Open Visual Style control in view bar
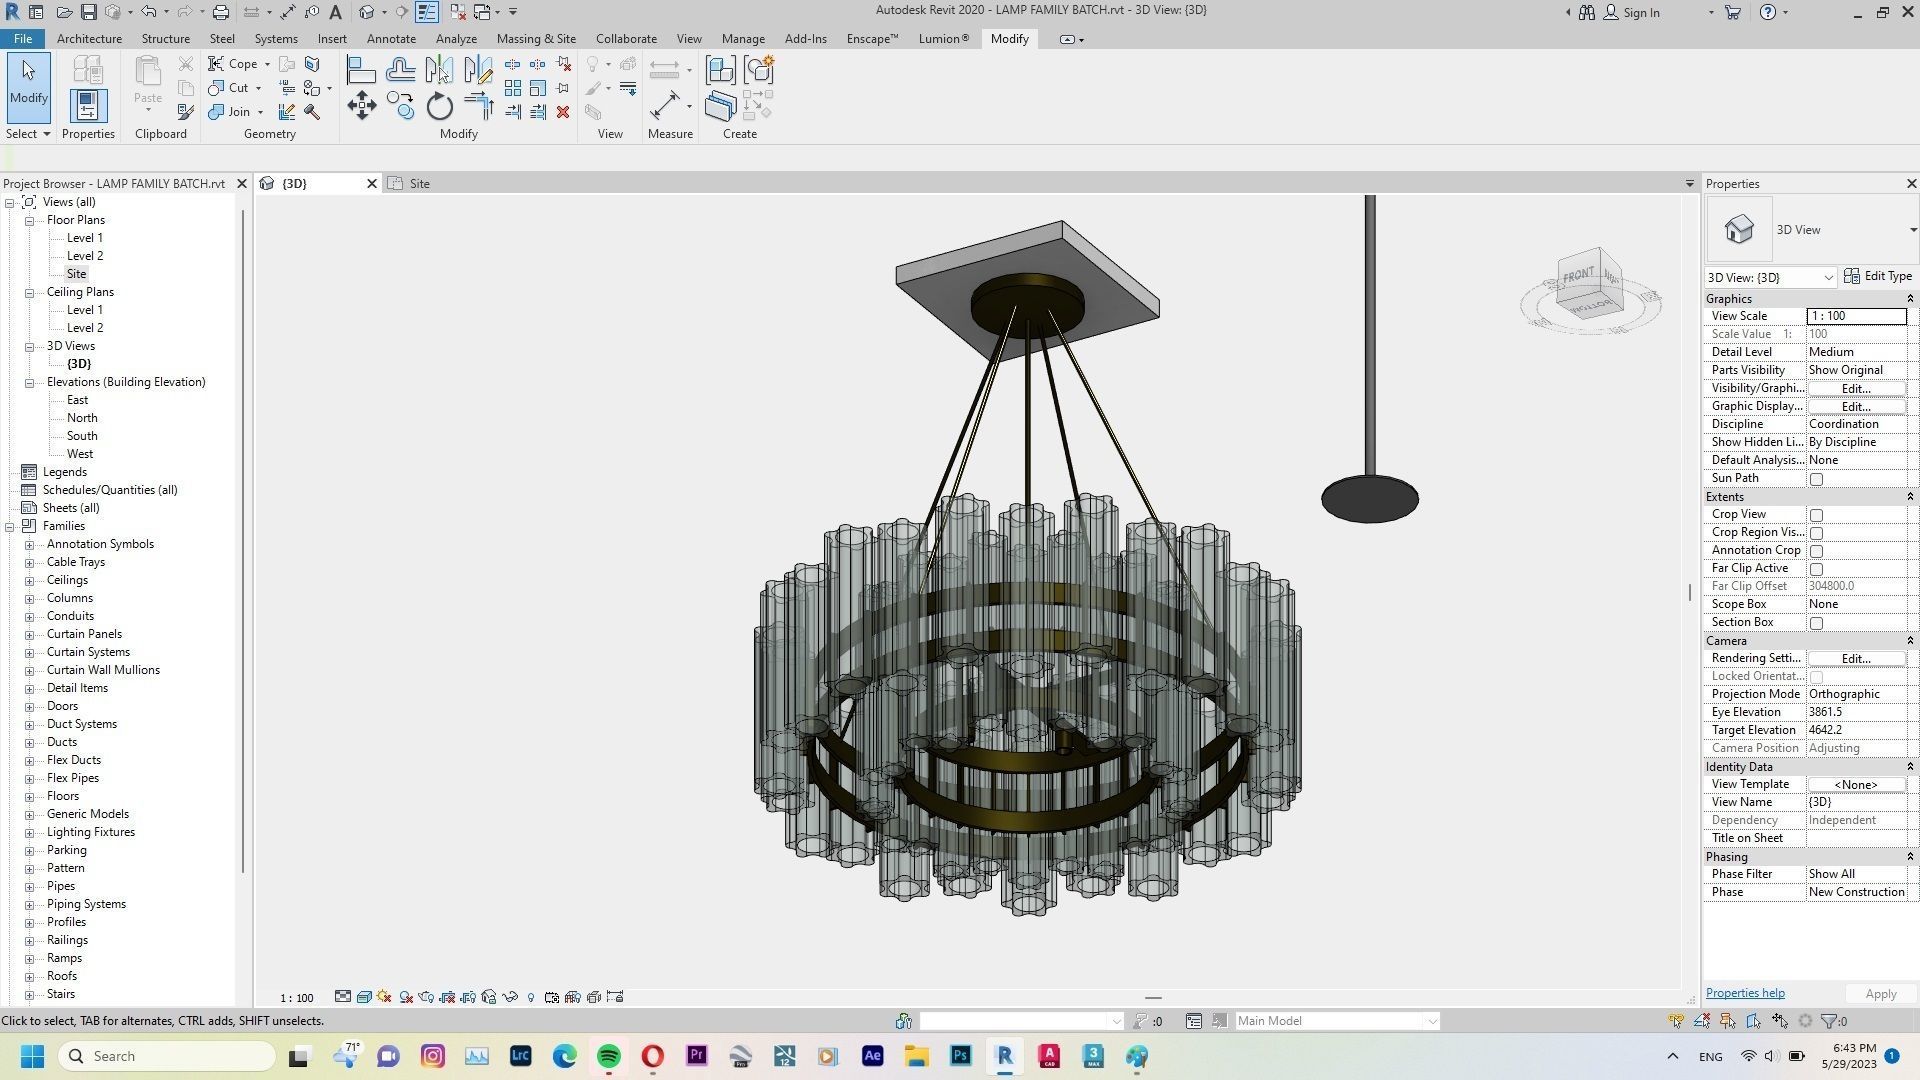 click(364, 997)
